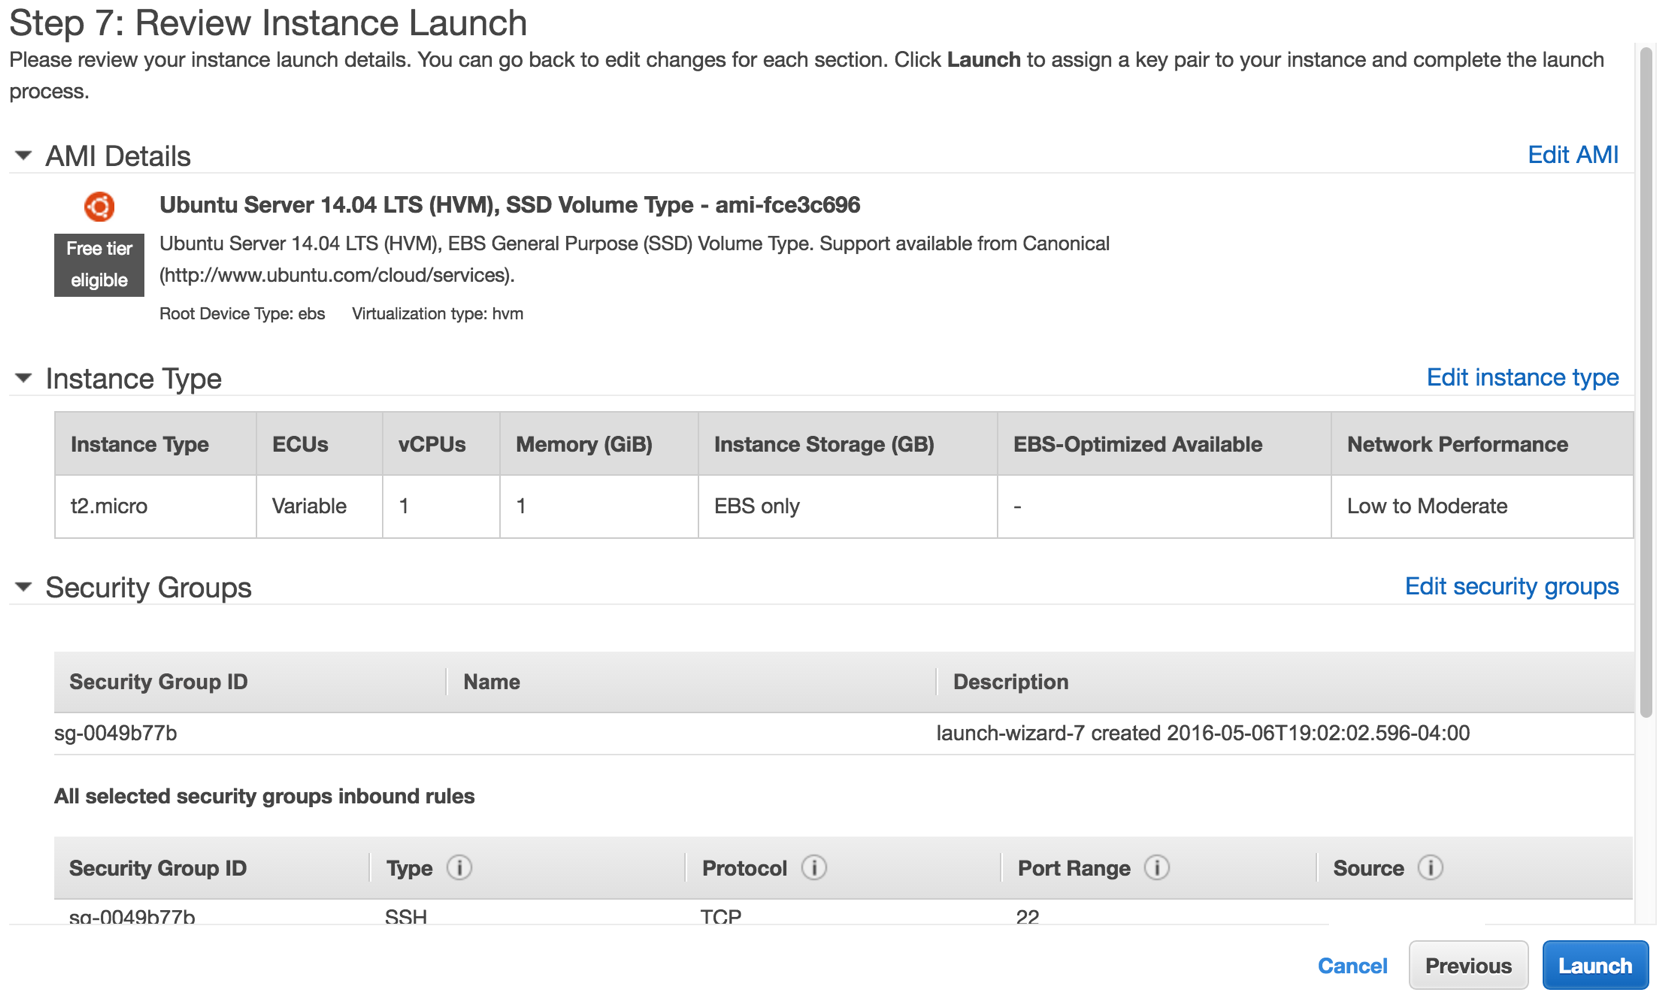
Task: Click the Type column info icon
Action: [459, 868]
